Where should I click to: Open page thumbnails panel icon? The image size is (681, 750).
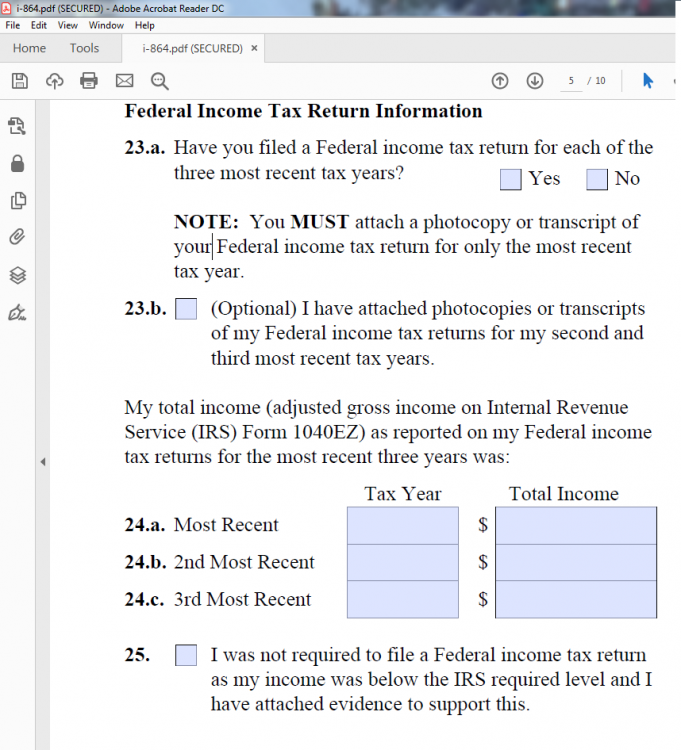tap(18, 200)
